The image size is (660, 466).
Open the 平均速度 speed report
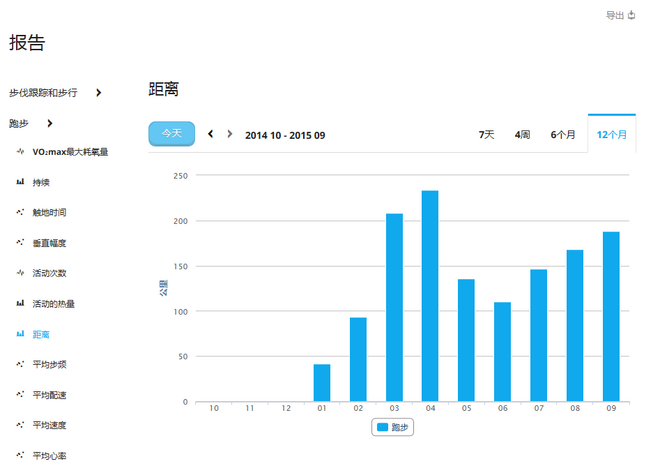[49, 425]
